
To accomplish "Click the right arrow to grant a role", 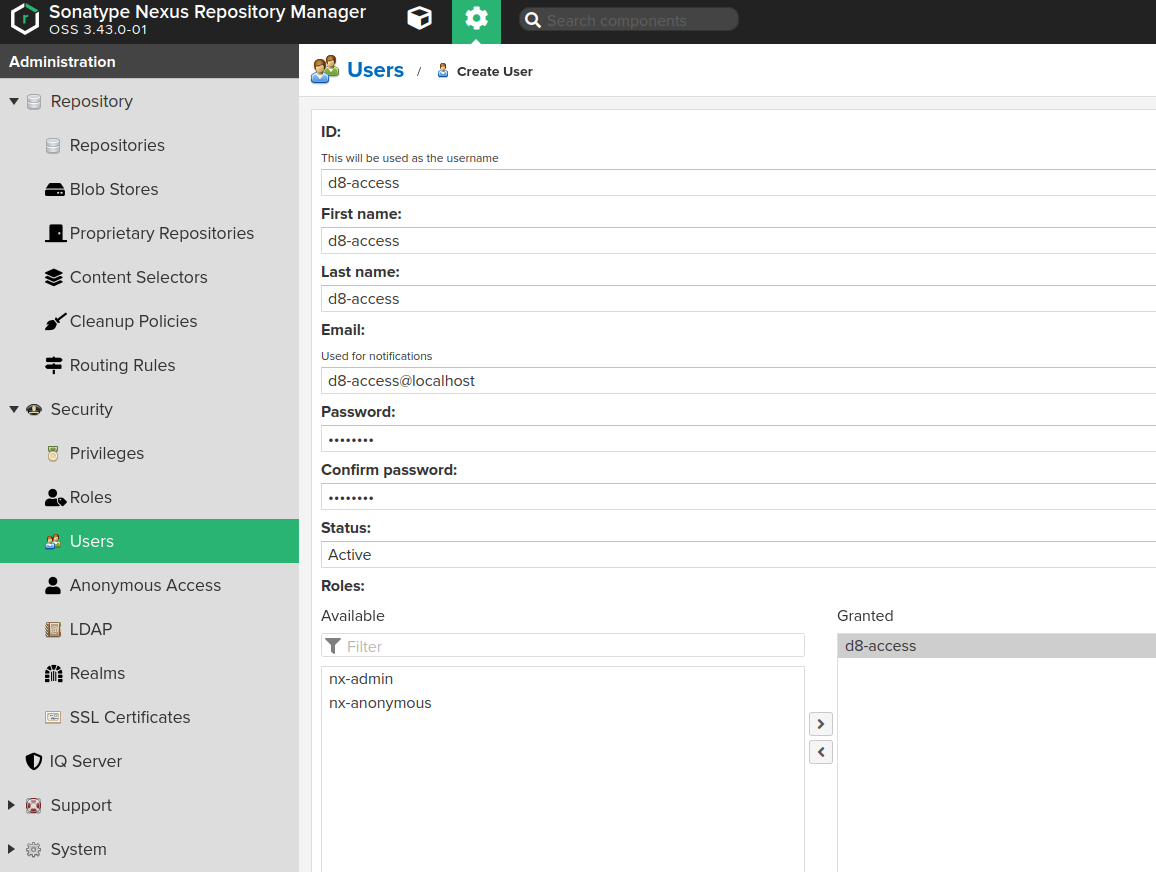I will coord(820,723).
